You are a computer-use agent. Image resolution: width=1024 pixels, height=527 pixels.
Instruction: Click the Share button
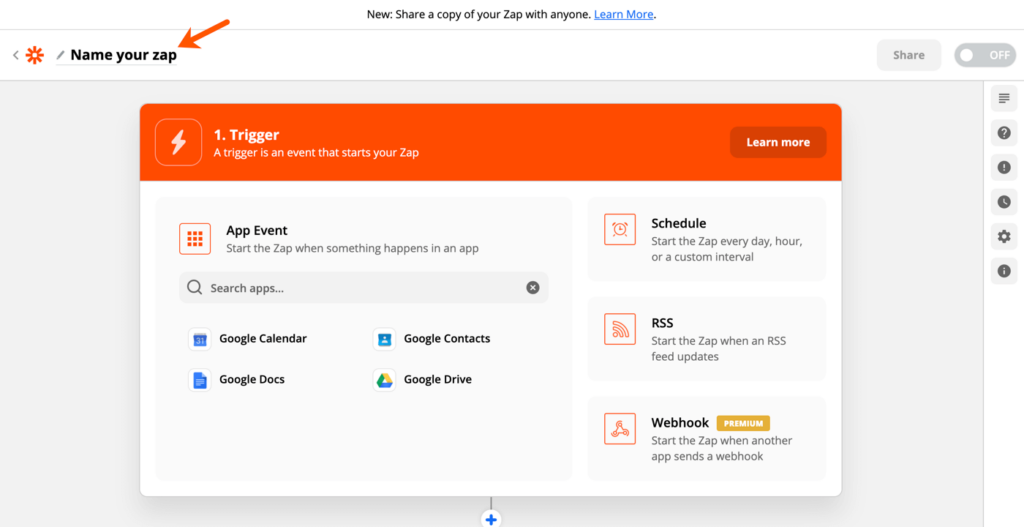point(908,55)
